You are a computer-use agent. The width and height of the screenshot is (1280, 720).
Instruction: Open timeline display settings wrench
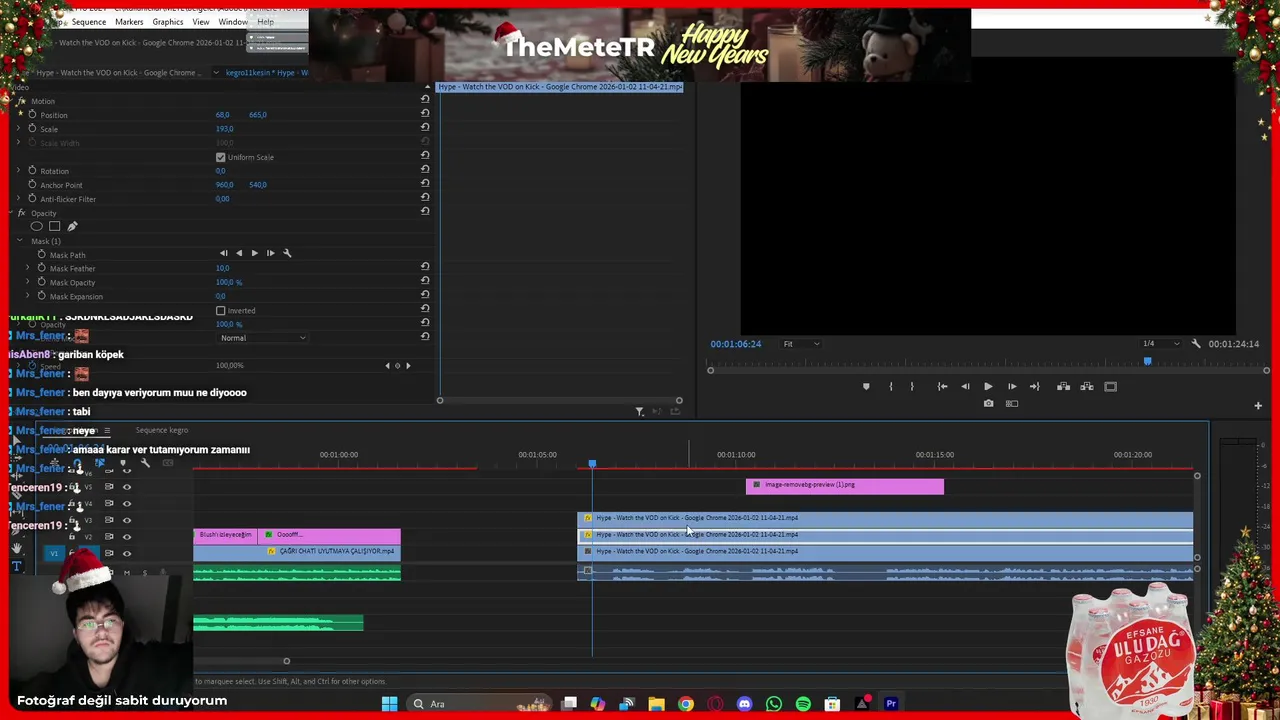pos(145,463)
